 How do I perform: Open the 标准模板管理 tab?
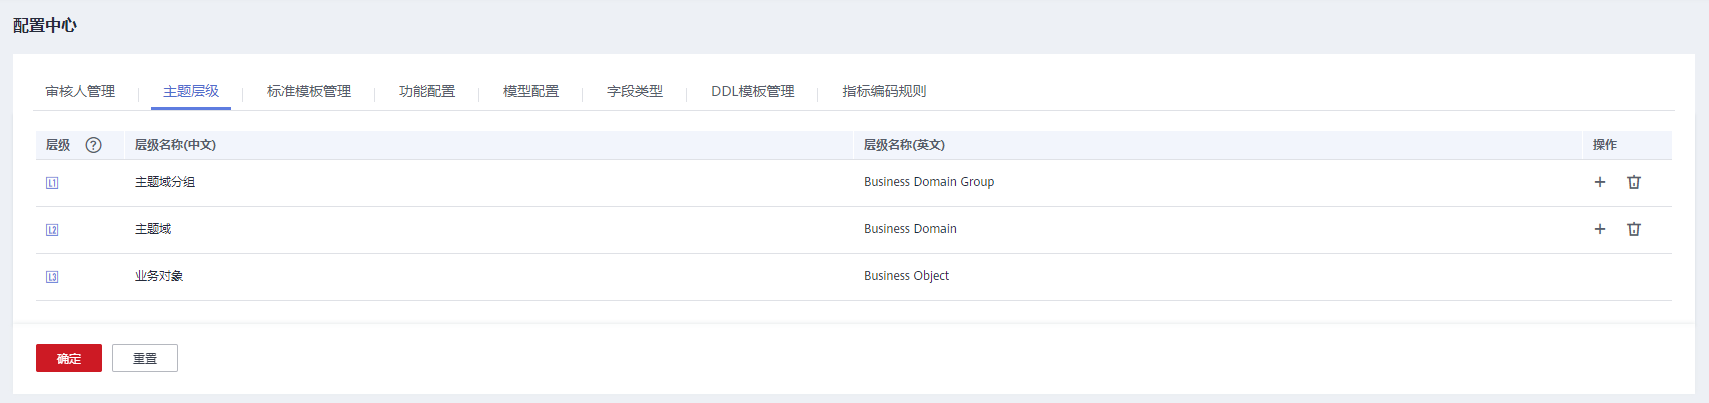coord(309,91)
